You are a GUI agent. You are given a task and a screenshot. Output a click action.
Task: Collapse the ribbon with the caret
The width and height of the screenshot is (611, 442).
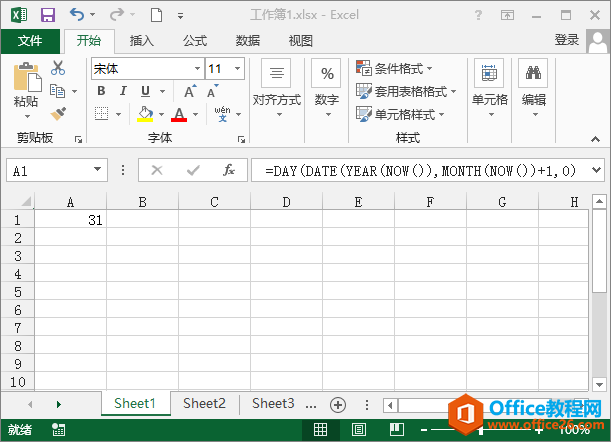[x=595, y=139]
